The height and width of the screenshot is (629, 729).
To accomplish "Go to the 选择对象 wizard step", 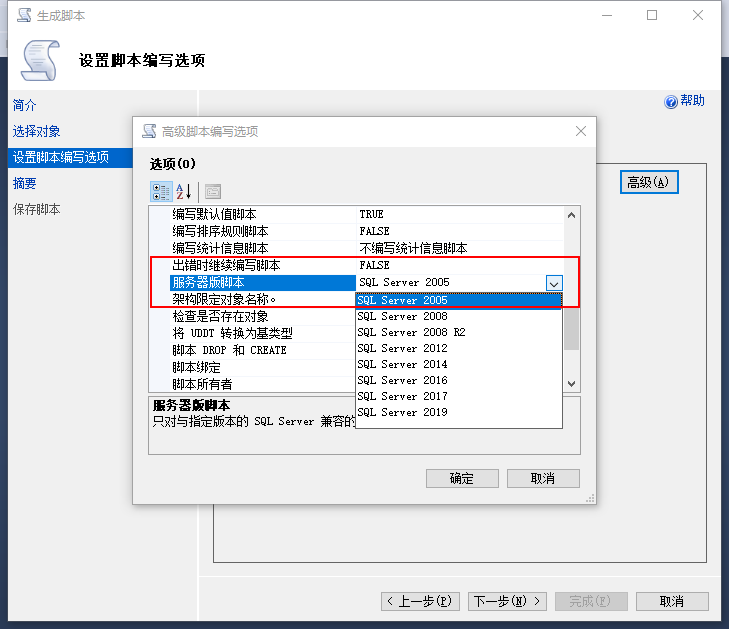I will point(37,131).
